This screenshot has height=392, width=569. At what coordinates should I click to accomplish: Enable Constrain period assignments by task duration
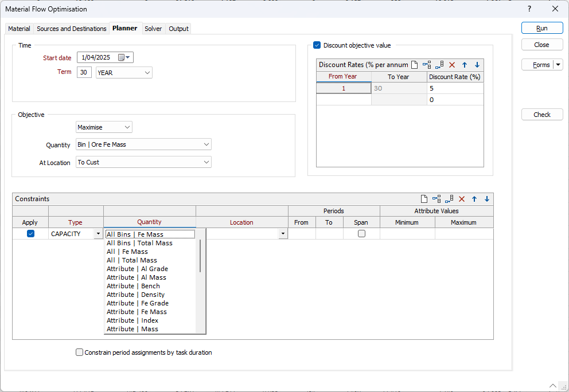pos(79,352)
